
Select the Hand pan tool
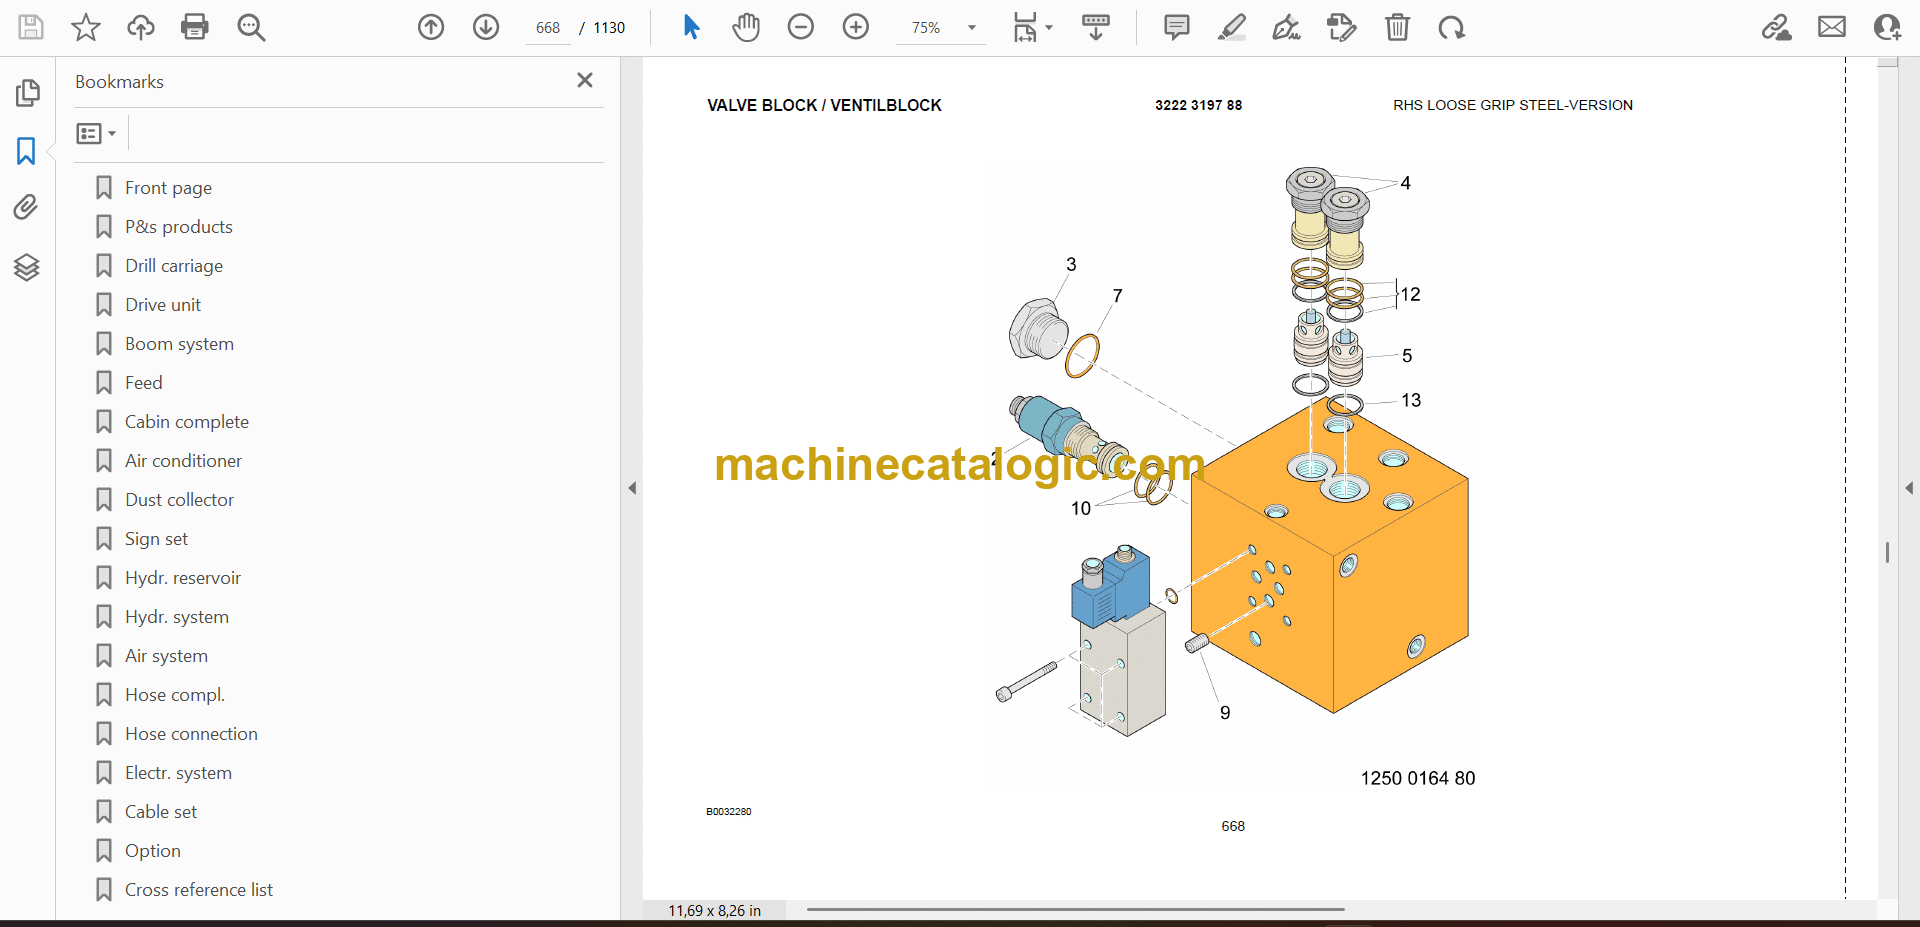click(746, 27)
